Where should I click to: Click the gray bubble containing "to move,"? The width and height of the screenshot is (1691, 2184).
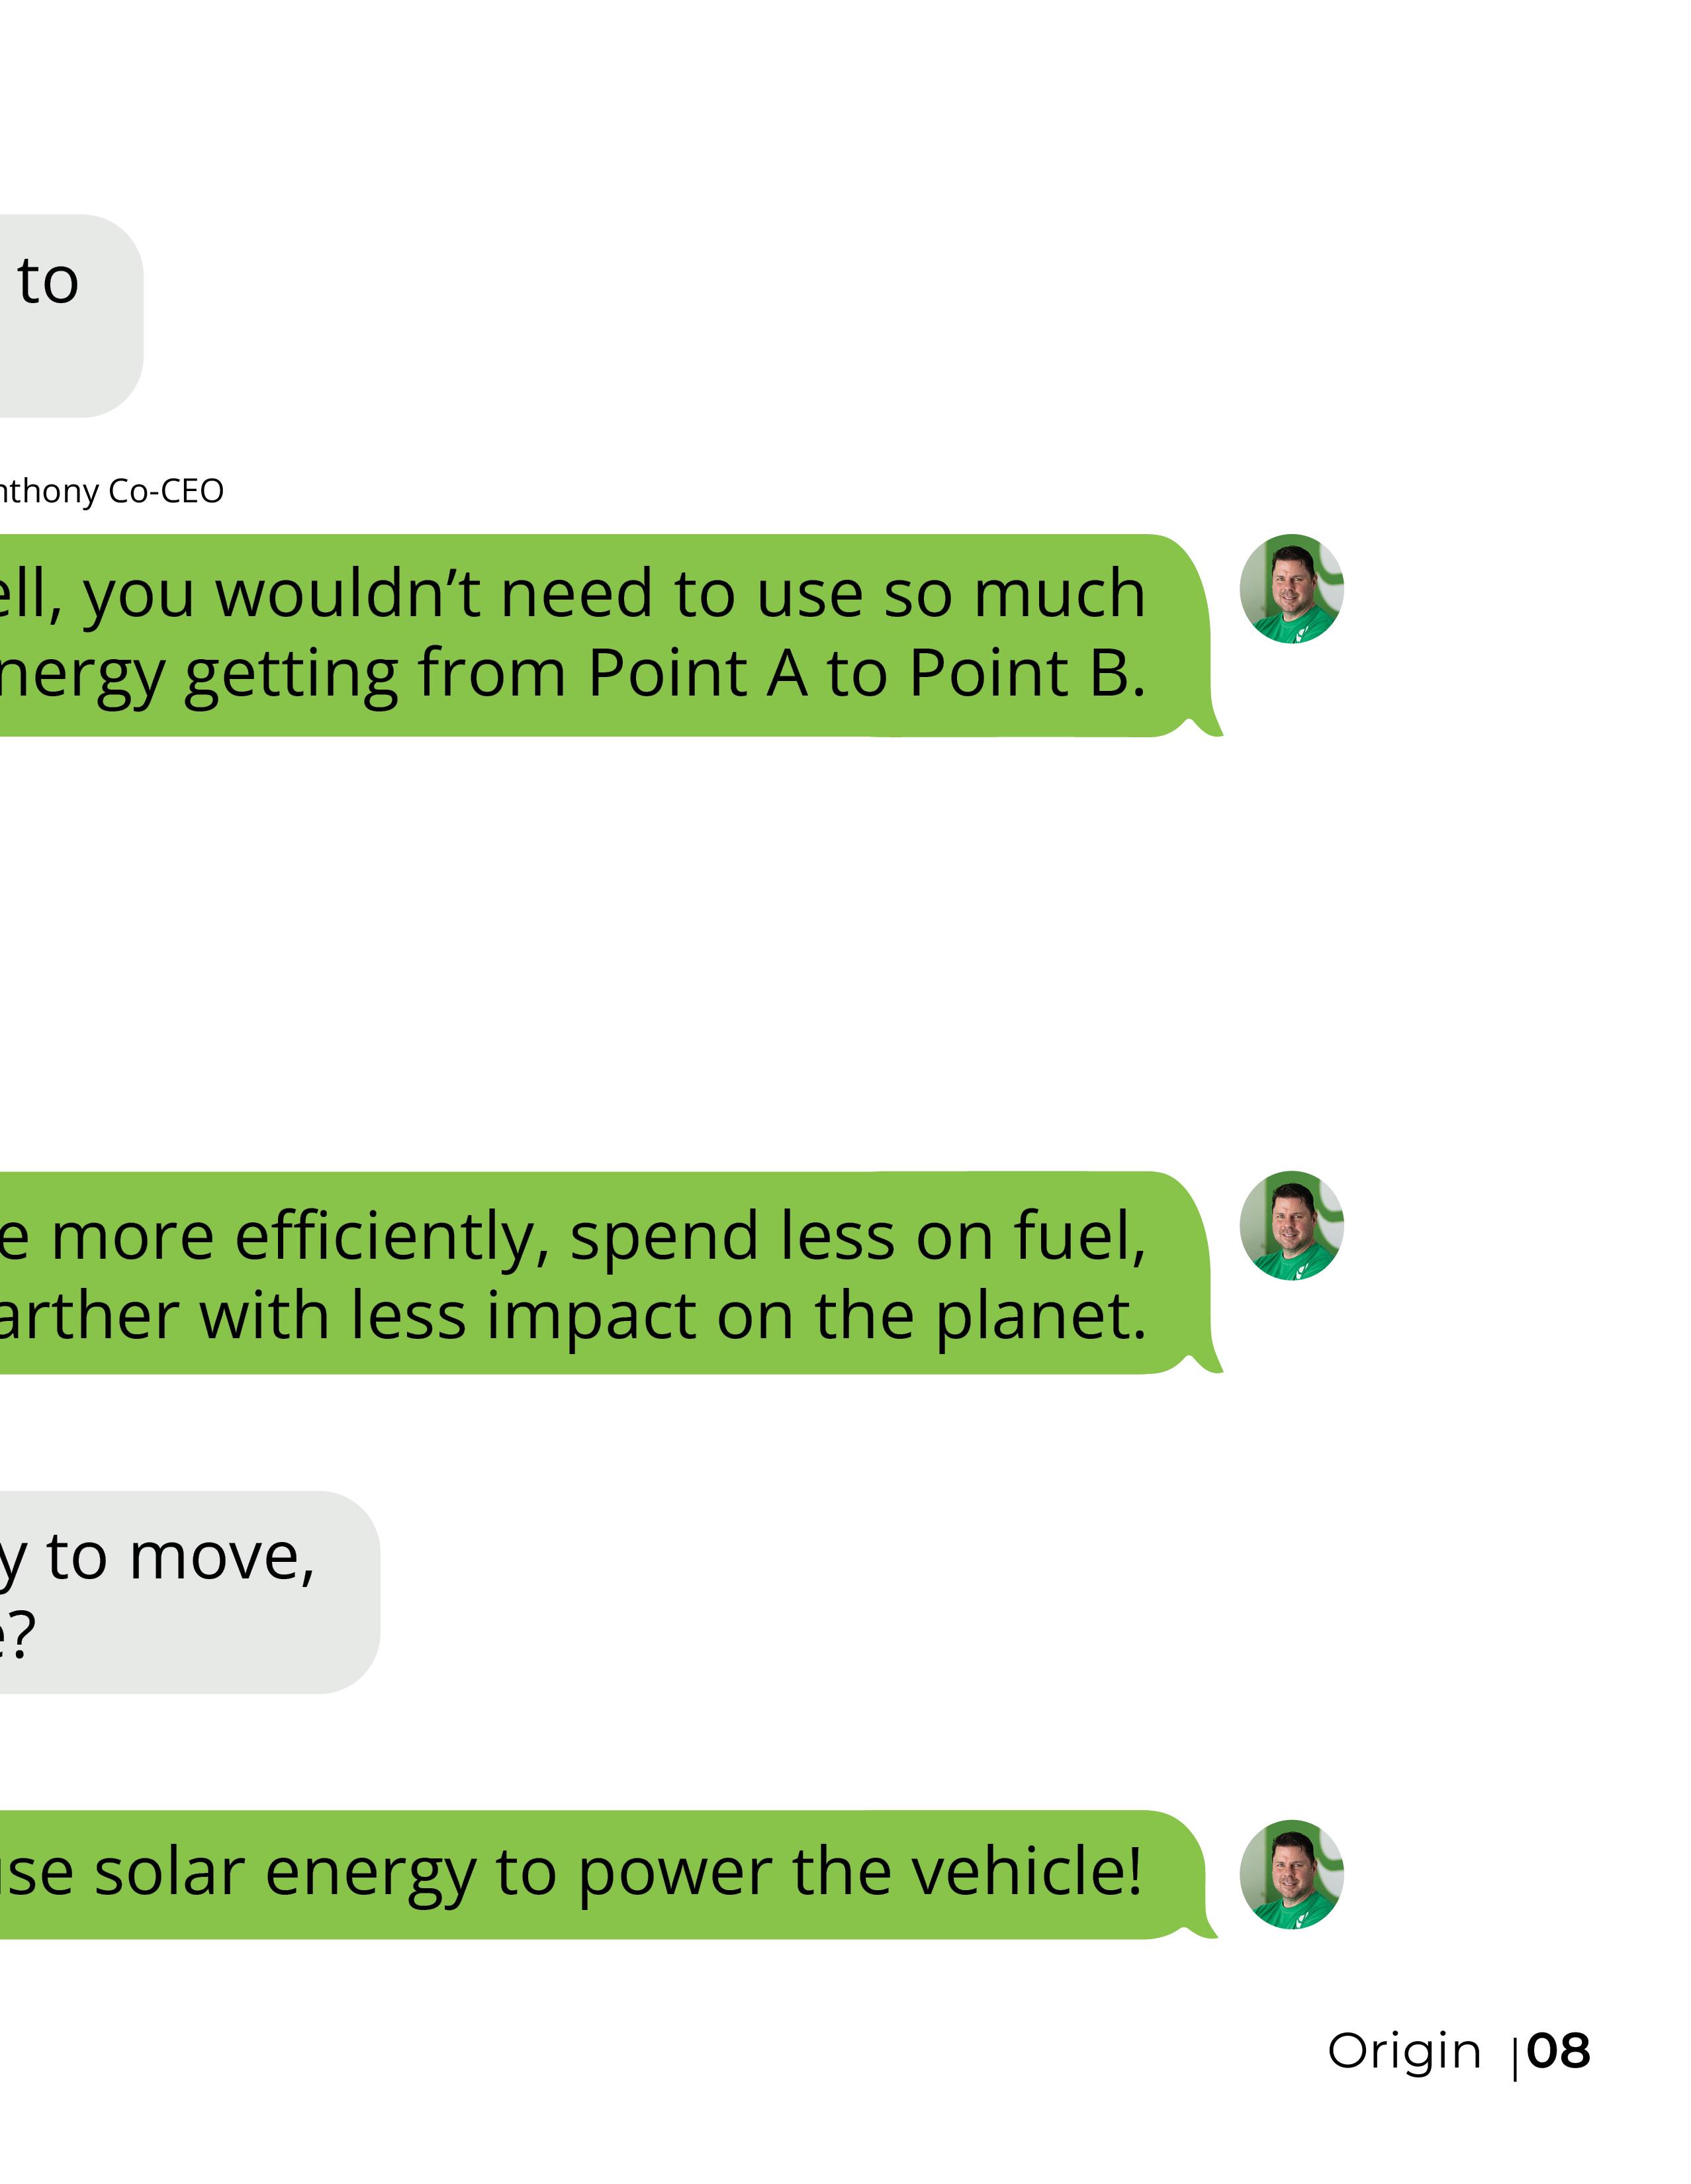click(x=190, y=1593)
